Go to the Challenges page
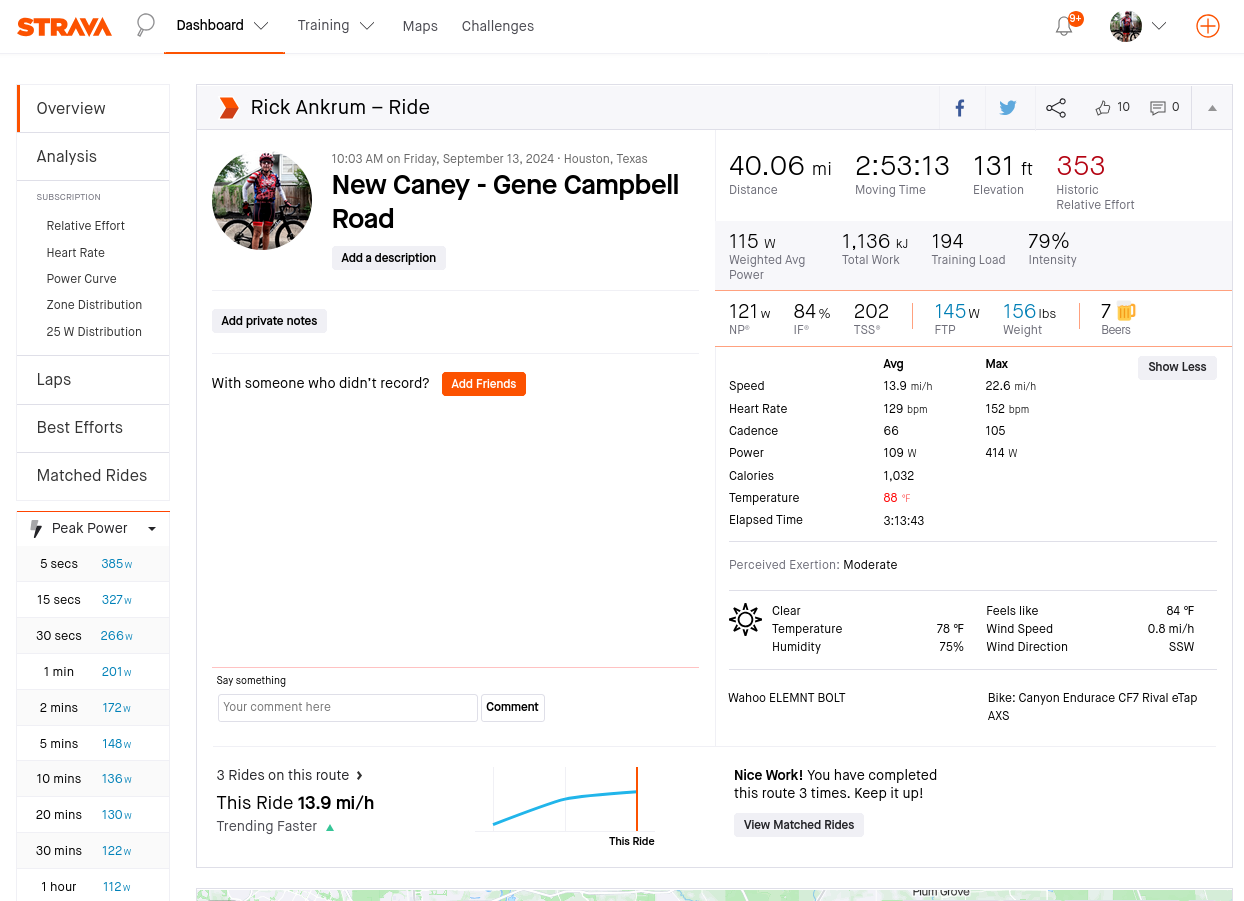The image size is (1244, 901). tap(497, 26)
